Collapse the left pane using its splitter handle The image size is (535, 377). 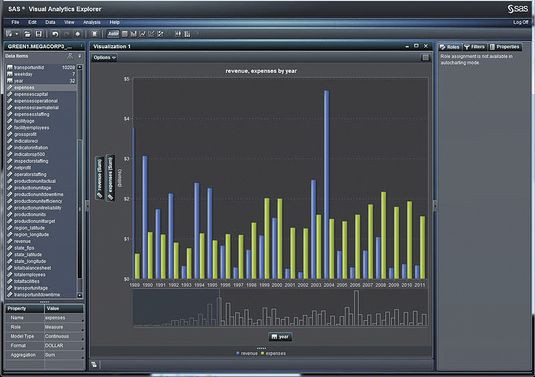tap(87, 205)
